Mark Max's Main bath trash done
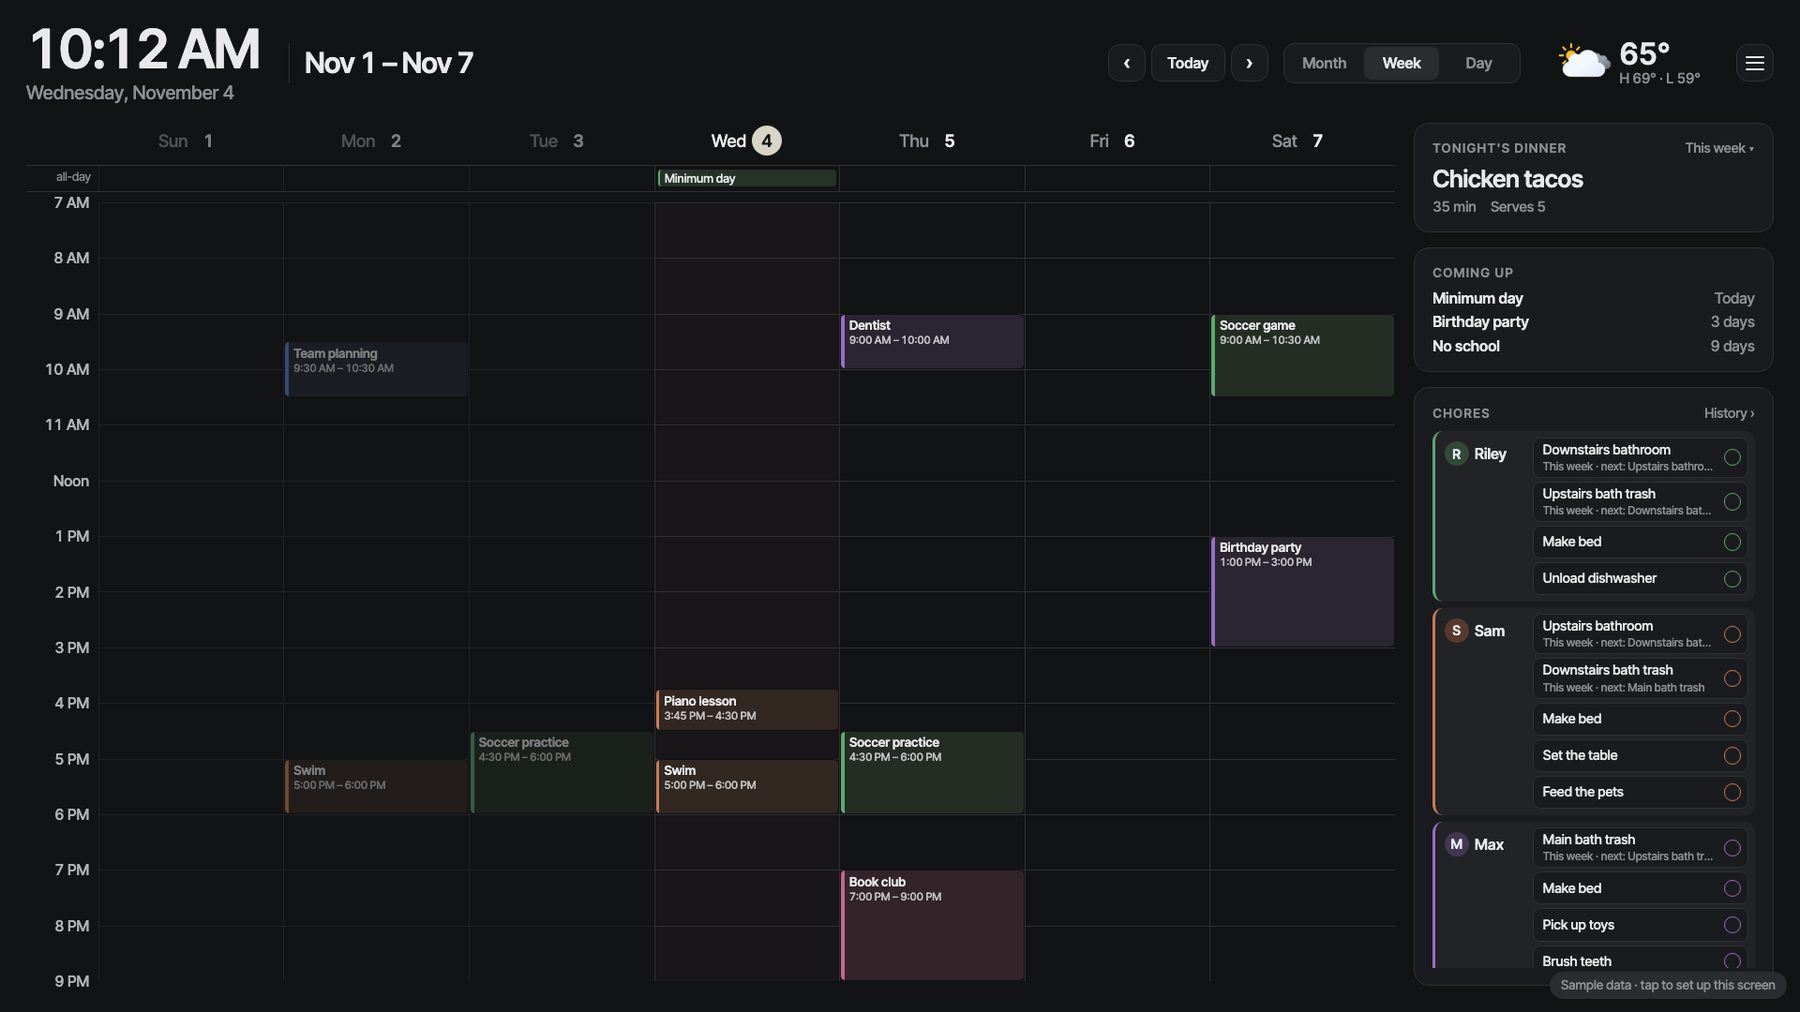The width and height of the screenshot is (1800, 1012). pos(1732,848)
